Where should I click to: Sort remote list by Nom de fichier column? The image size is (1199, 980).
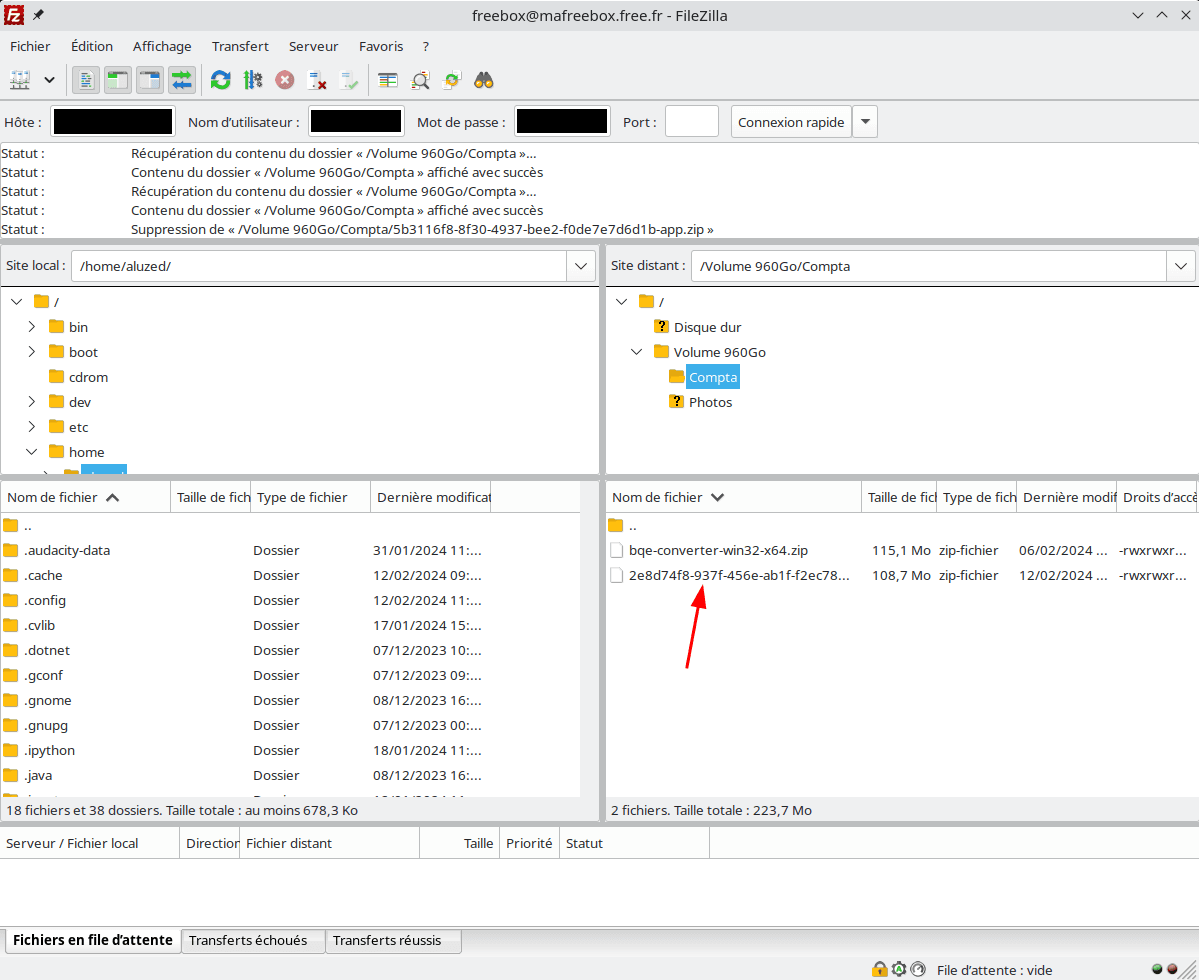[x=734, y=498]
